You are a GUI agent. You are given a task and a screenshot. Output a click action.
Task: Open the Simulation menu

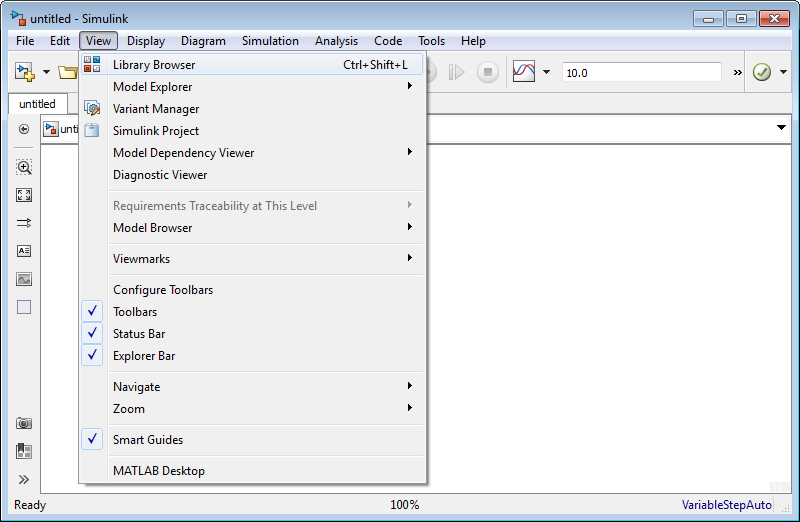coord(270,41)
